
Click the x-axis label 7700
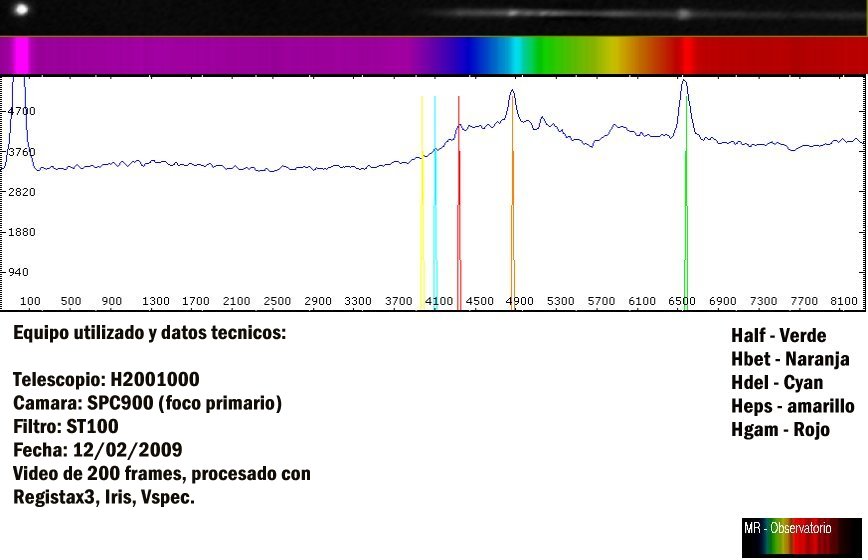pos(804,301)
